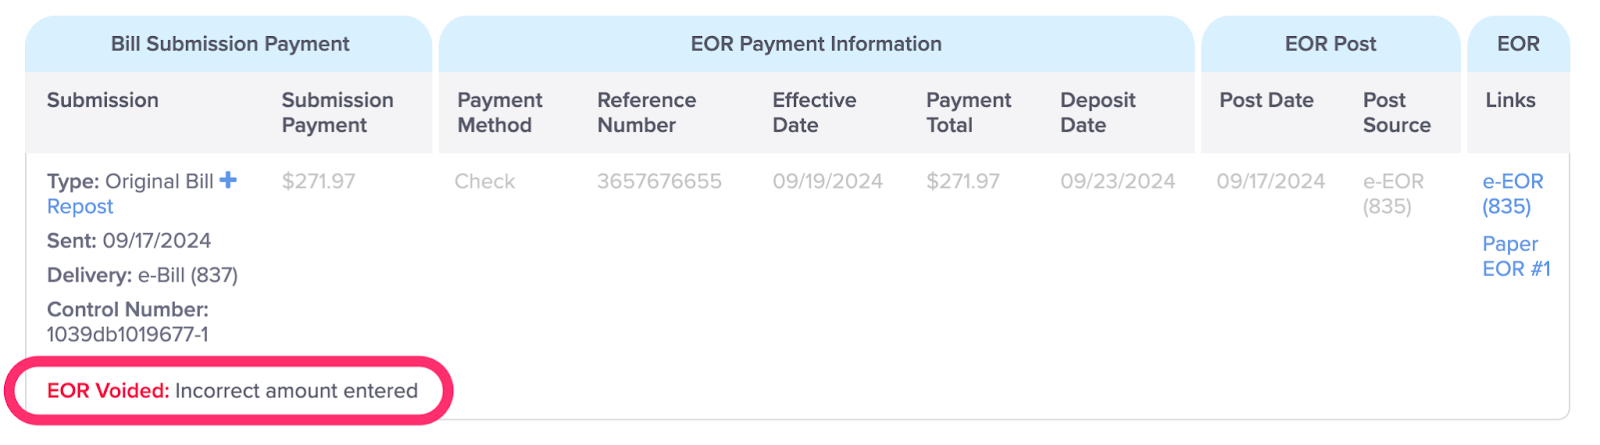
Task: Click the blue plus icon beside Original Bill
Action: 228,180
